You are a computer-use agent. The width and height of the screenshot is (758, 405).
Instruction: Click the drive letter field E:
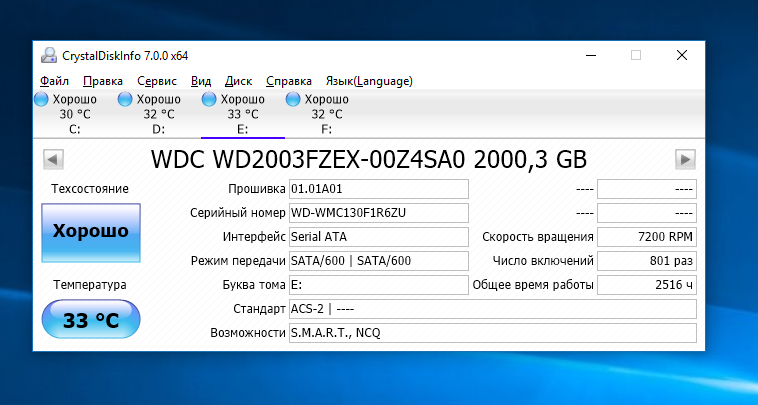(x=379, y=285)
